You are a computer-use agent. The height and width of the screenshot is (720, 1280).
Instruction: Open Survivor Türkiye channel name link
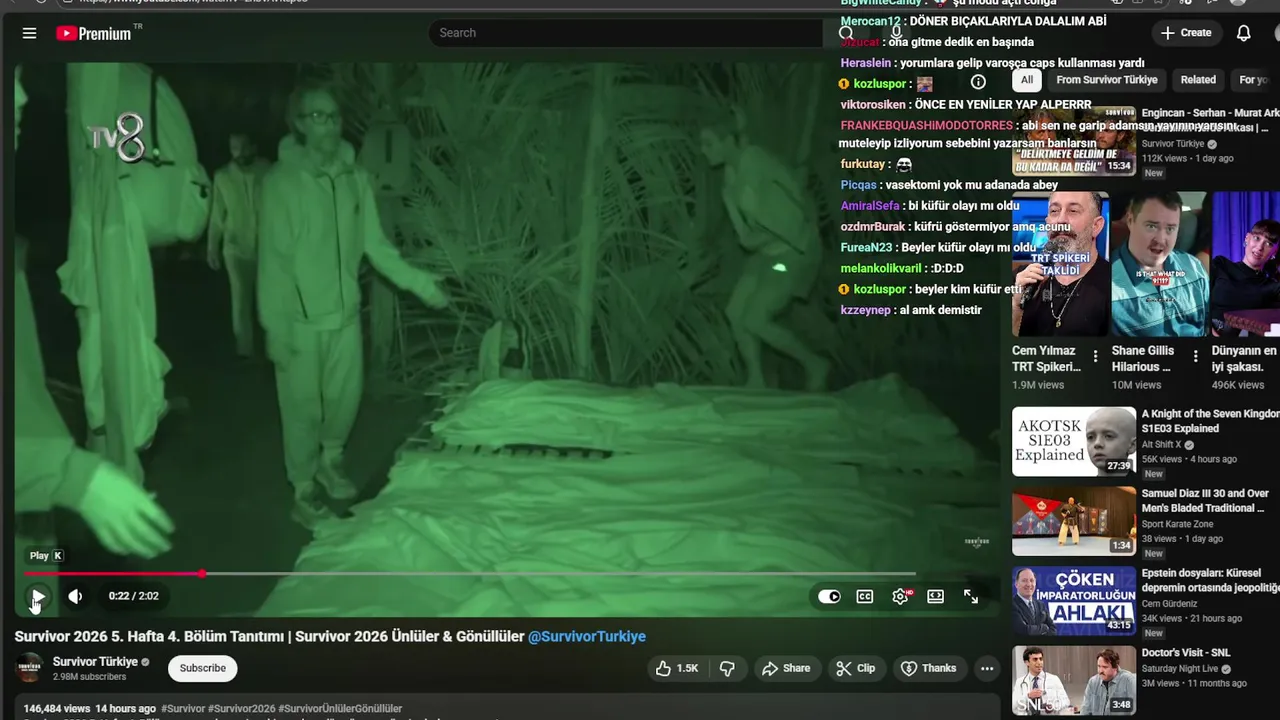(95, 661)
